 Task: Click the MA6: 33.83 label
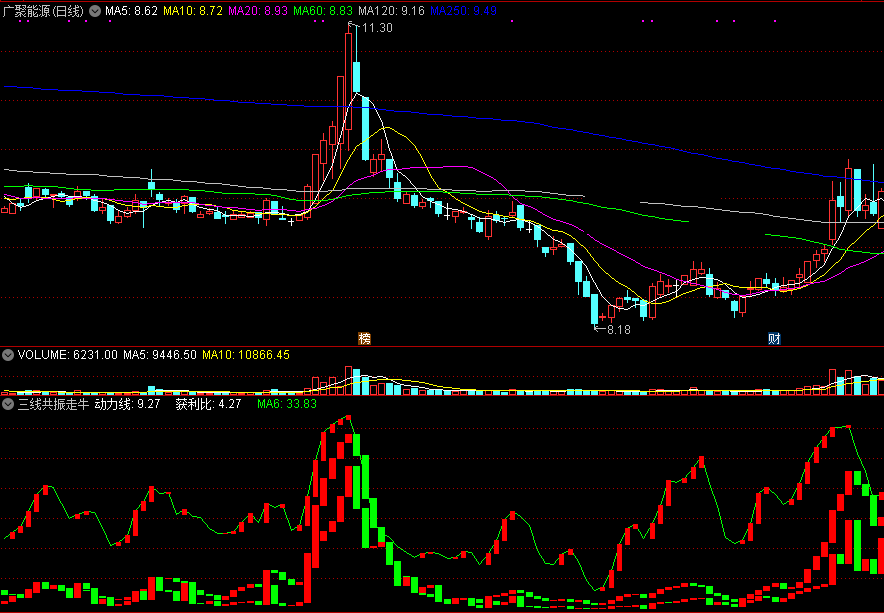pyautogui.click(x=287, y=404)
